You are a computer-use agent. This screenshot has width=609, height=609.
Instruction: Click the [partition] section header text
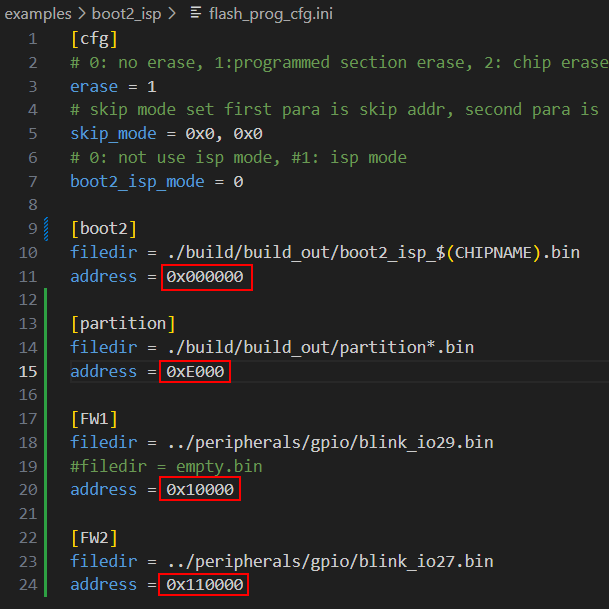122,323
